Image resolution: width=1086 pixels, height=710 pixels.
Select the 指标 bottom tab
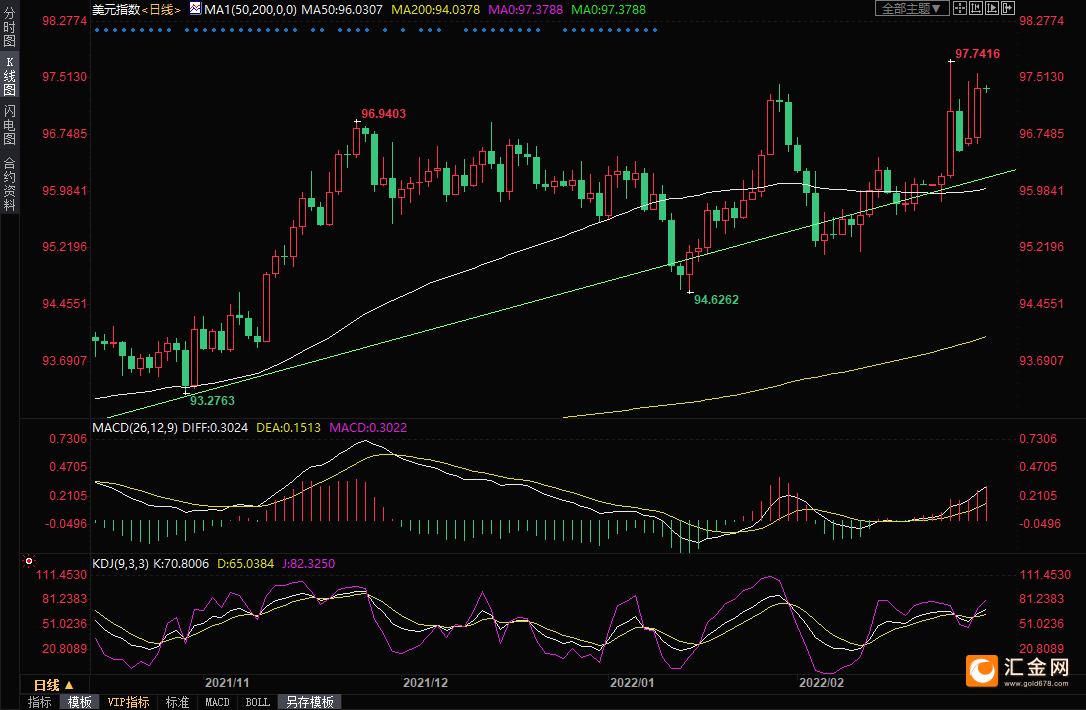point(39,702)
